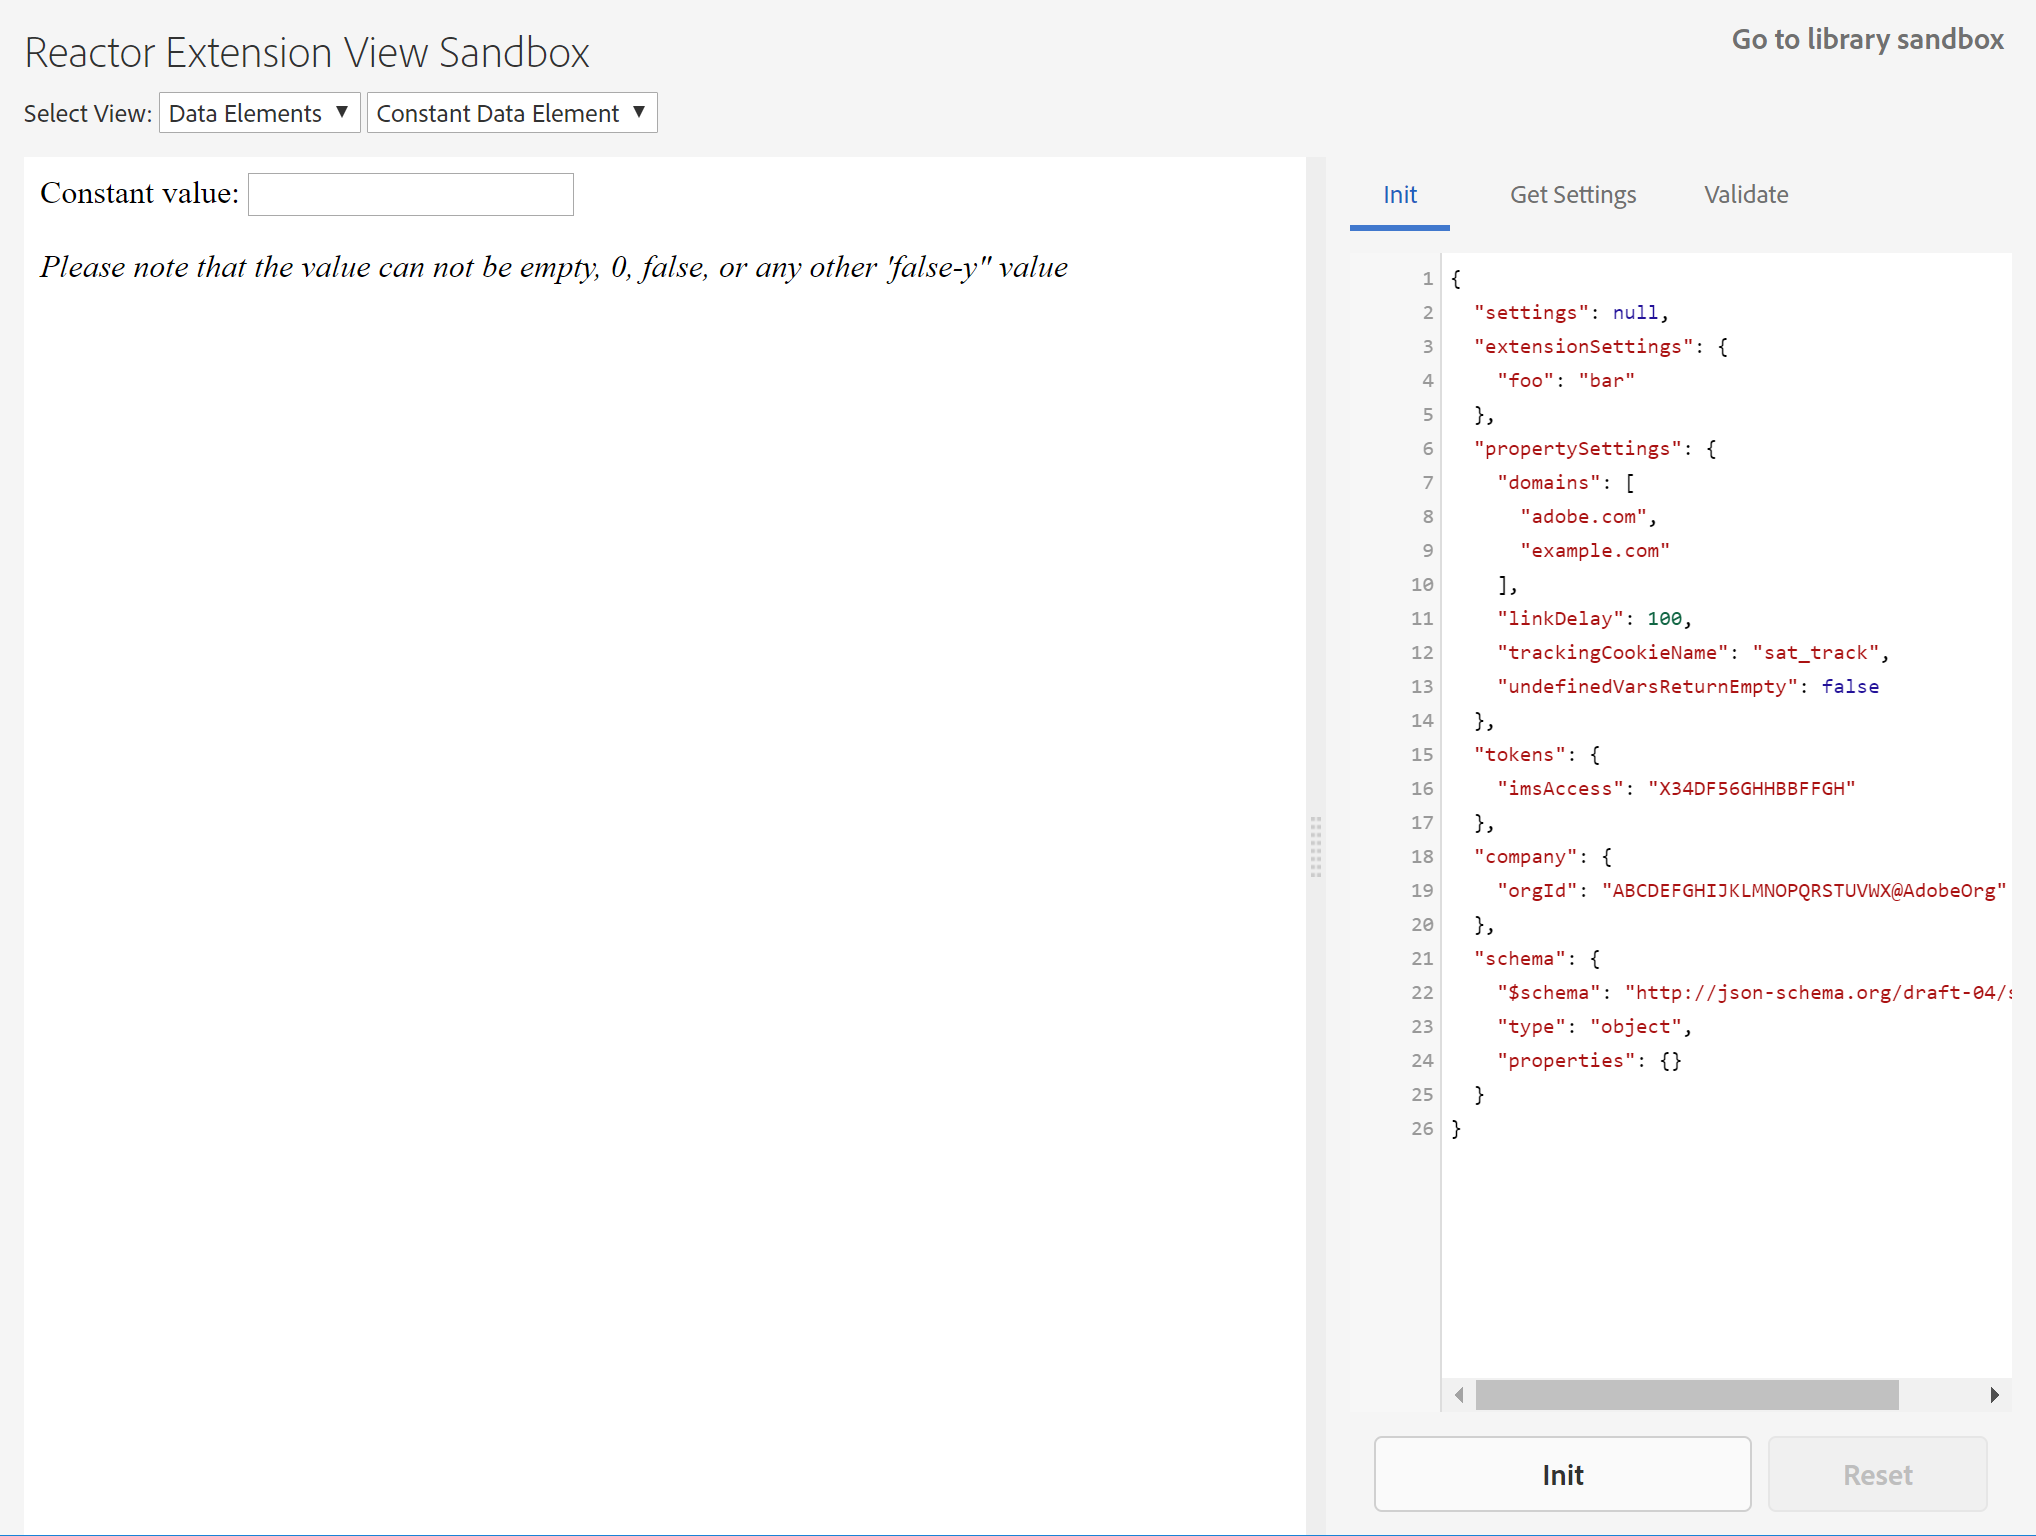Switch to the Init tab
Screen dimensions: 2036x1536
pyautogui.click(x=1399, y=195)
